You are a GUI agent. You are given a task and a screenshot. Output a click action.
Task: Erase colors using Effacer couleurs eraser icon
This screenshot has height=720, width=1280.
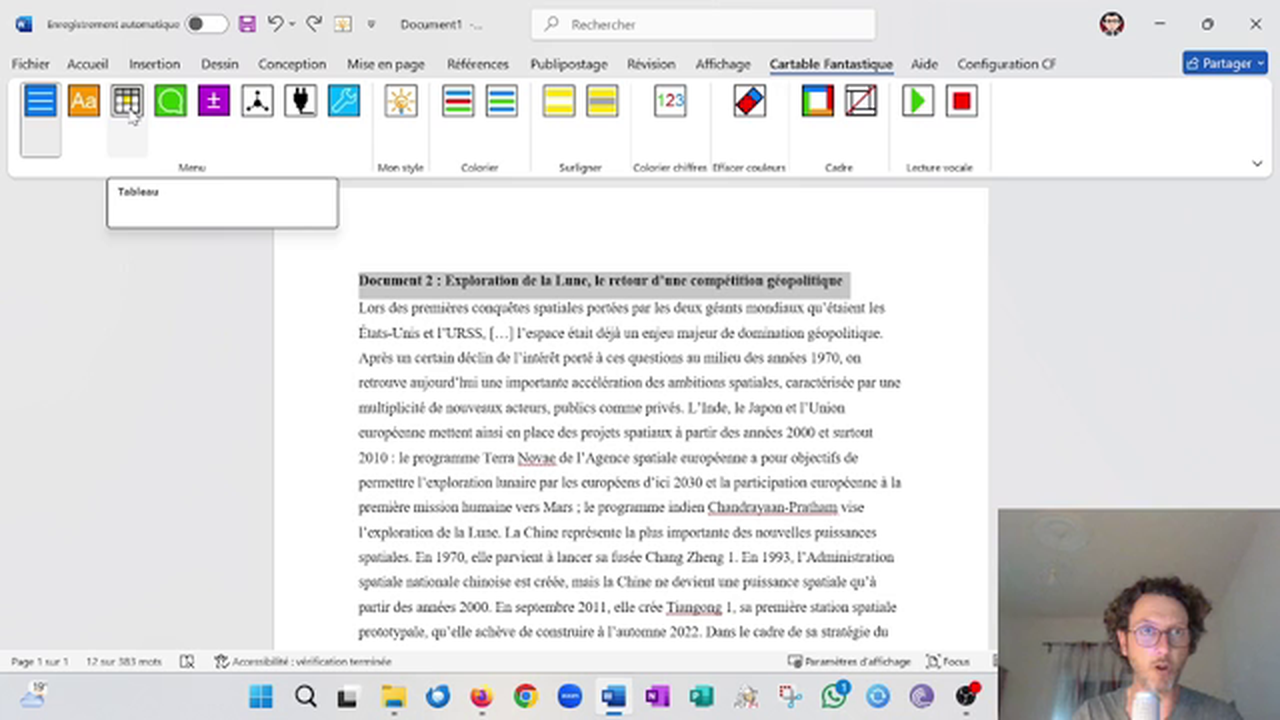tap(748, 100)
